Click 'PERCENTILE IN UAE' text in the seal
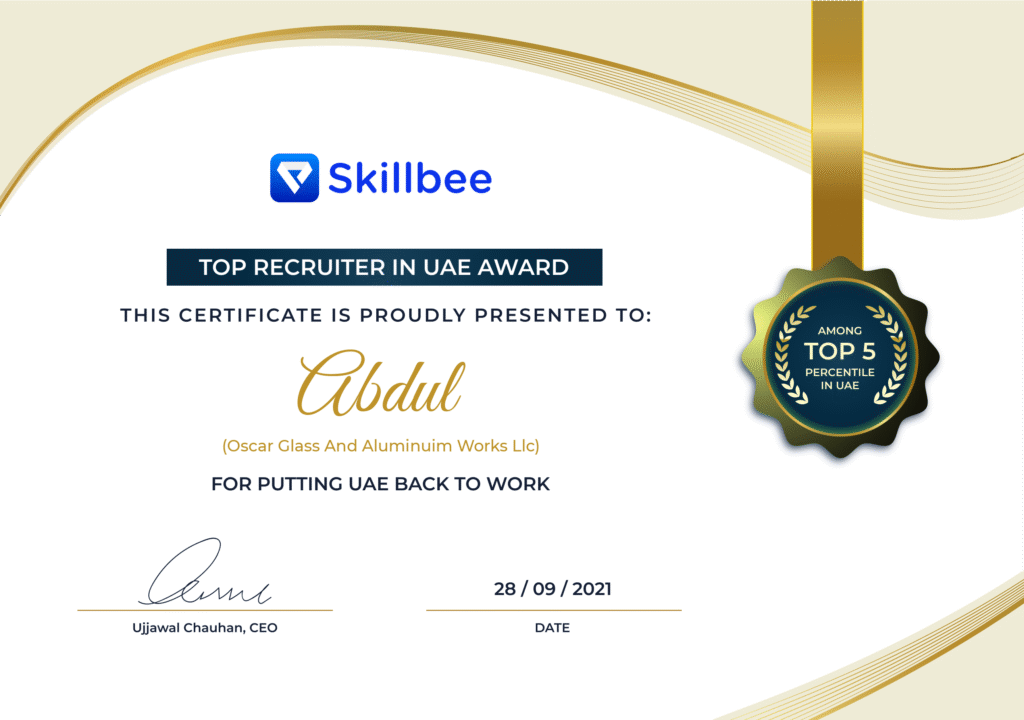The height and width of the screenshot is (720, 1024). pyautogui.click(x=840, y=379)
